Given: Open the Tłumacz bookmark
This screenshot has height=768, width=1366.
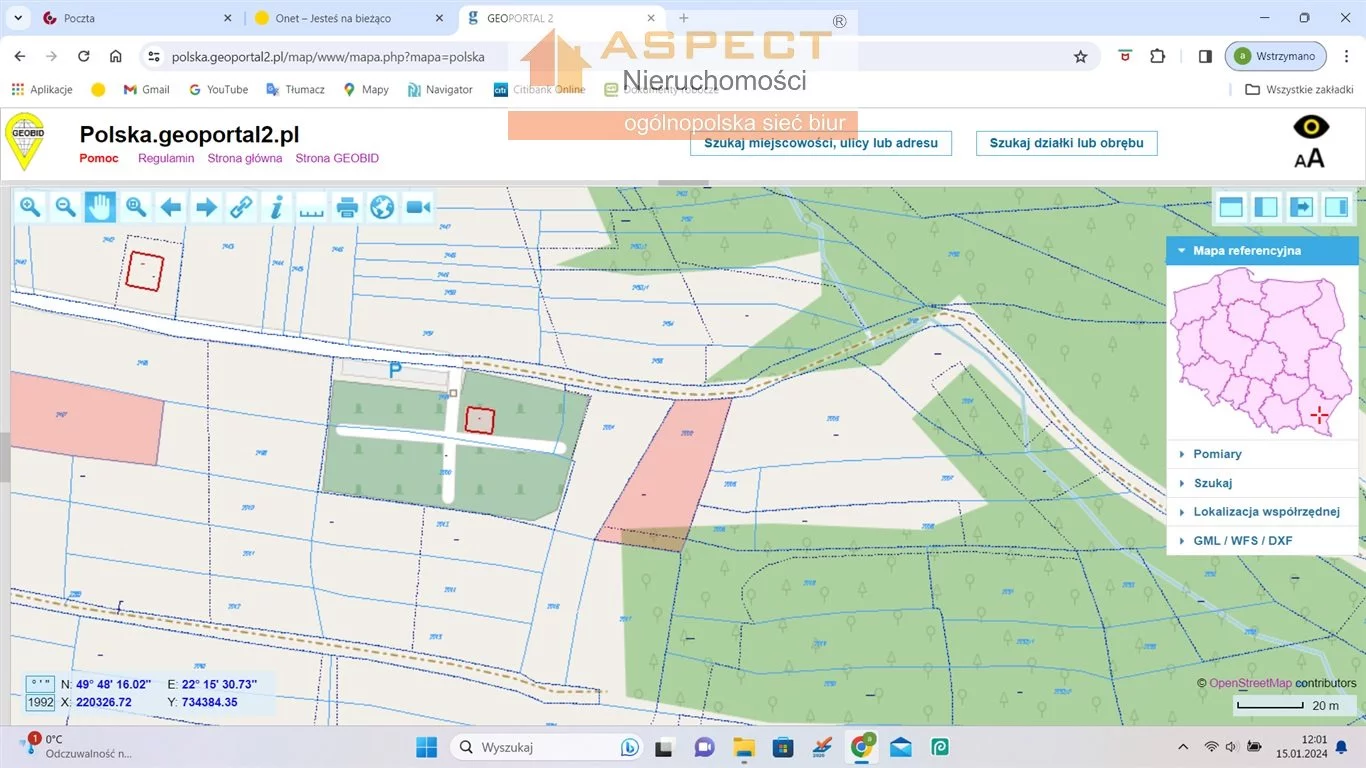Looking at the screenshot, I should 295,89.
